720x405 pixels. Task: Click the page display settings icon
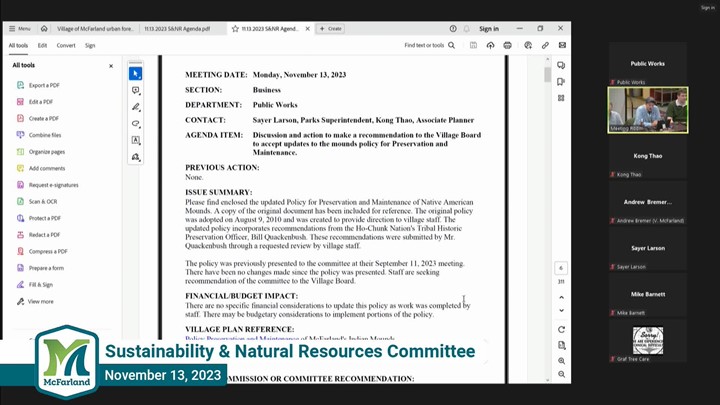click(561, 345)
